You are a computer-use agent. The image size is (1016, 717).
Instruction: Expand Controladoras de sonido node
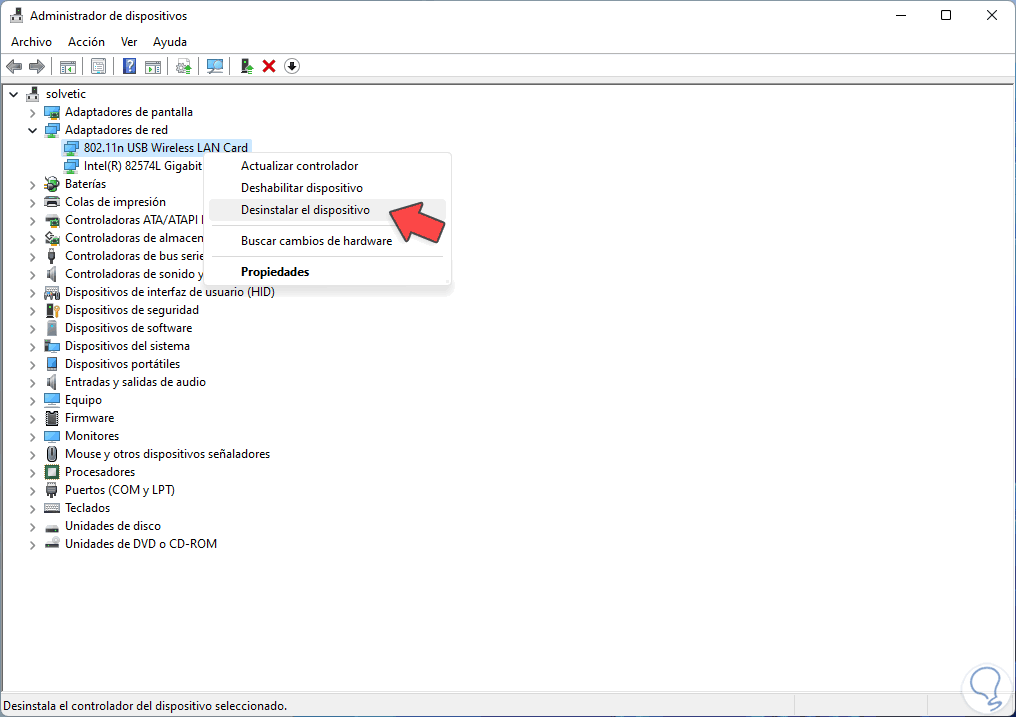[x=32, y=275]
